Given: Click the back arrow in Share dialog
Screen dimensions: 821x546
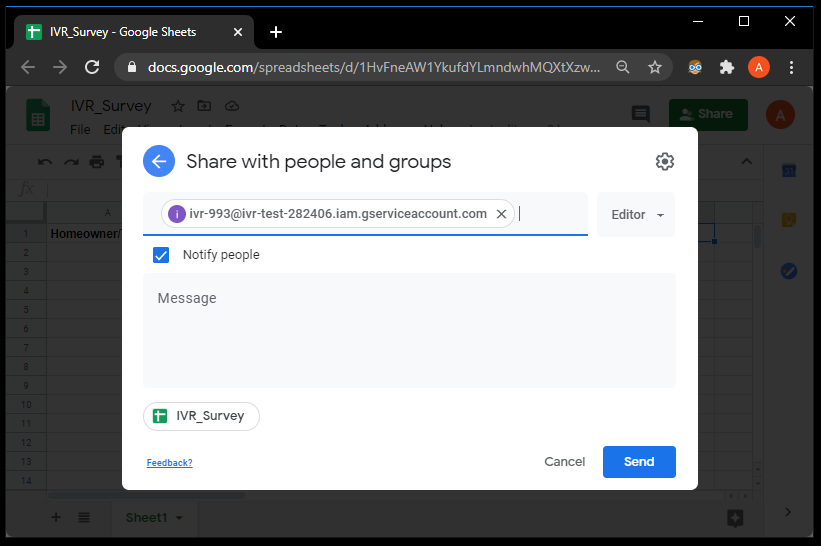Looking at the screenshot, I should (159, 161).
